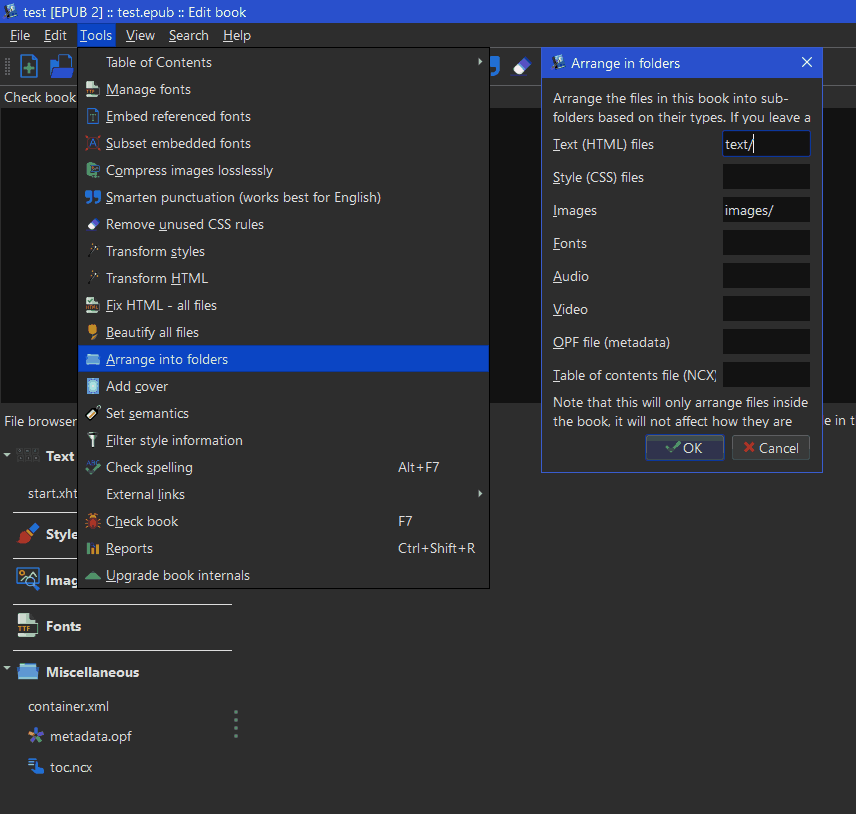
Task: Click the eraser toolbar icon
Action: [x=522, y=67]
